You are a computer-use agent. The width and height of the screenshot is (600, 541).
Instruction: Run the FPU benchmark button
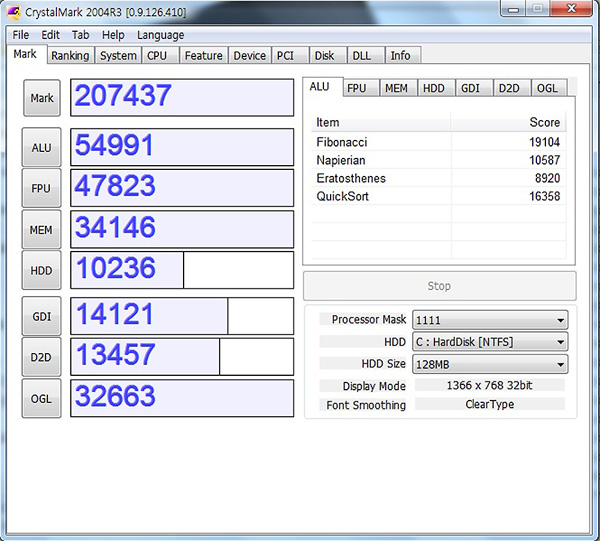41,188
